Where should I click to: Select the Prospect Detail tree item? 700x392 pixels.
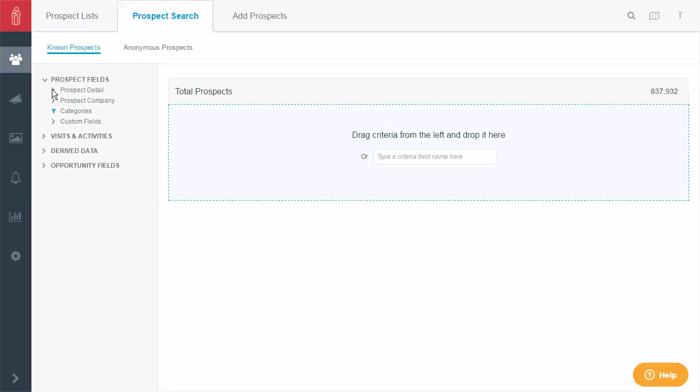click(82, 90)
